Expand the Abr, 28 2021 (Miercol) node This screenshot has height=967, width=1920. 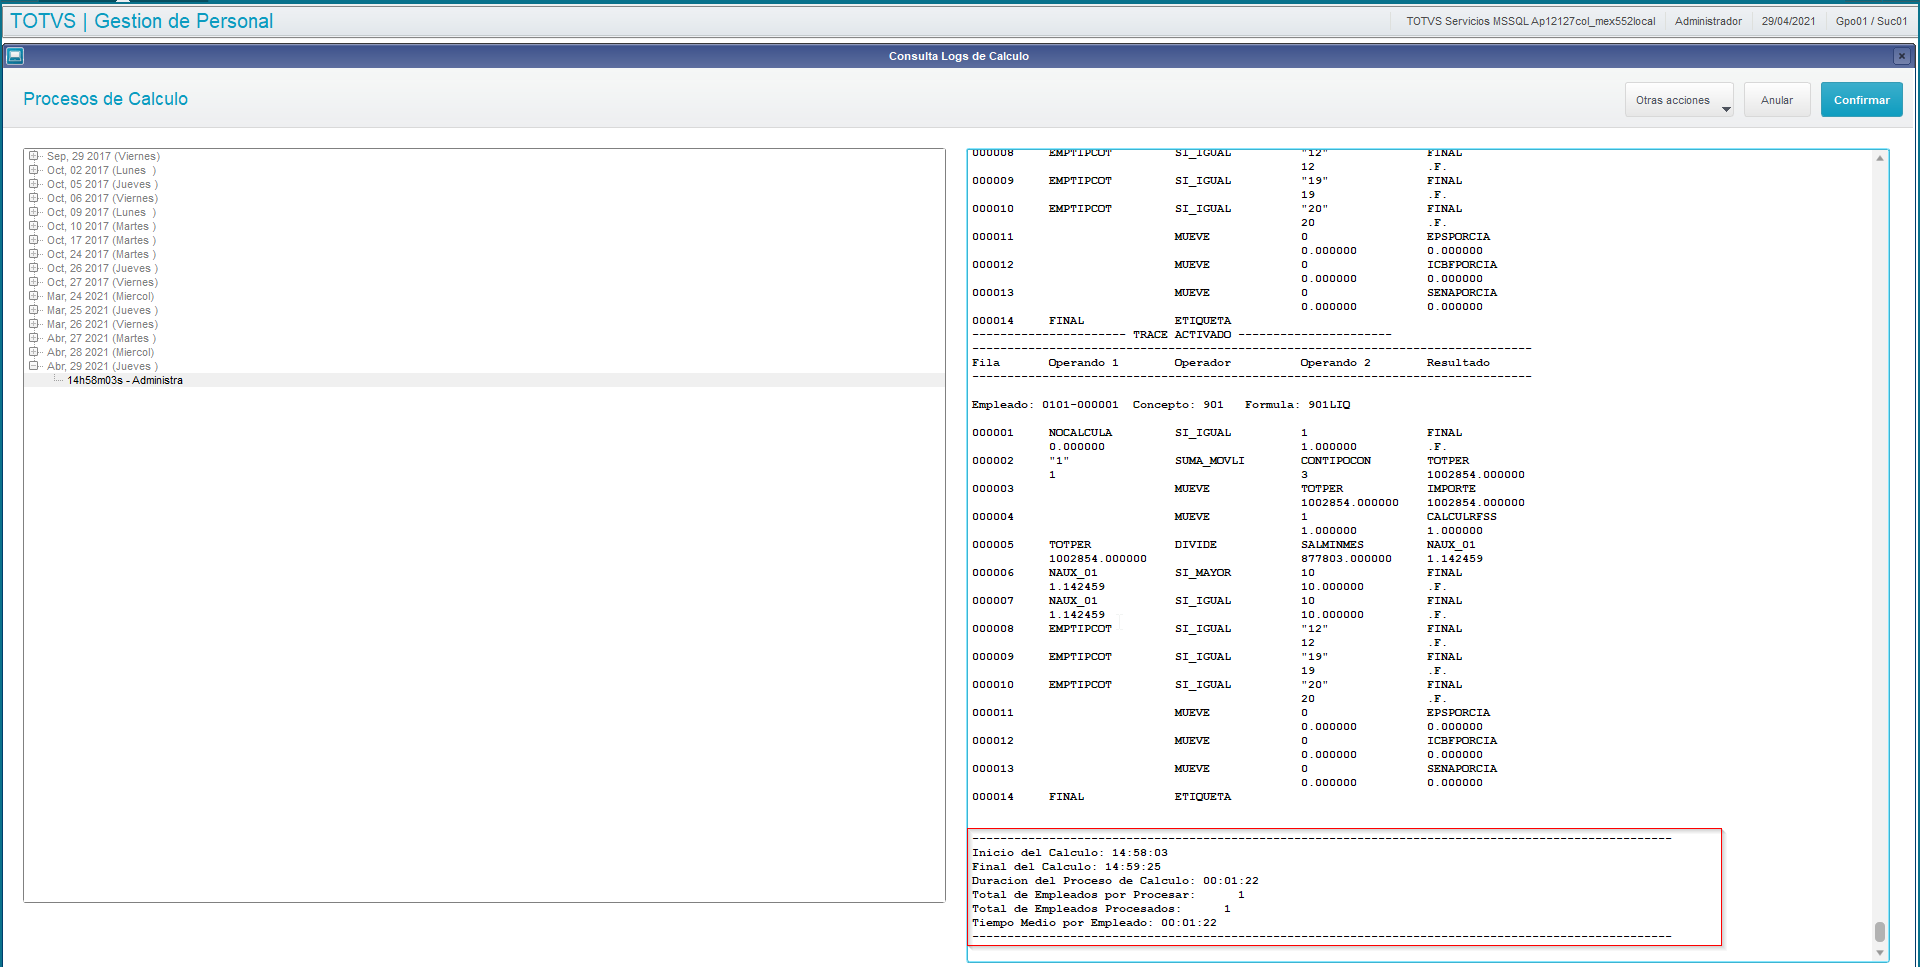(34, 352)
